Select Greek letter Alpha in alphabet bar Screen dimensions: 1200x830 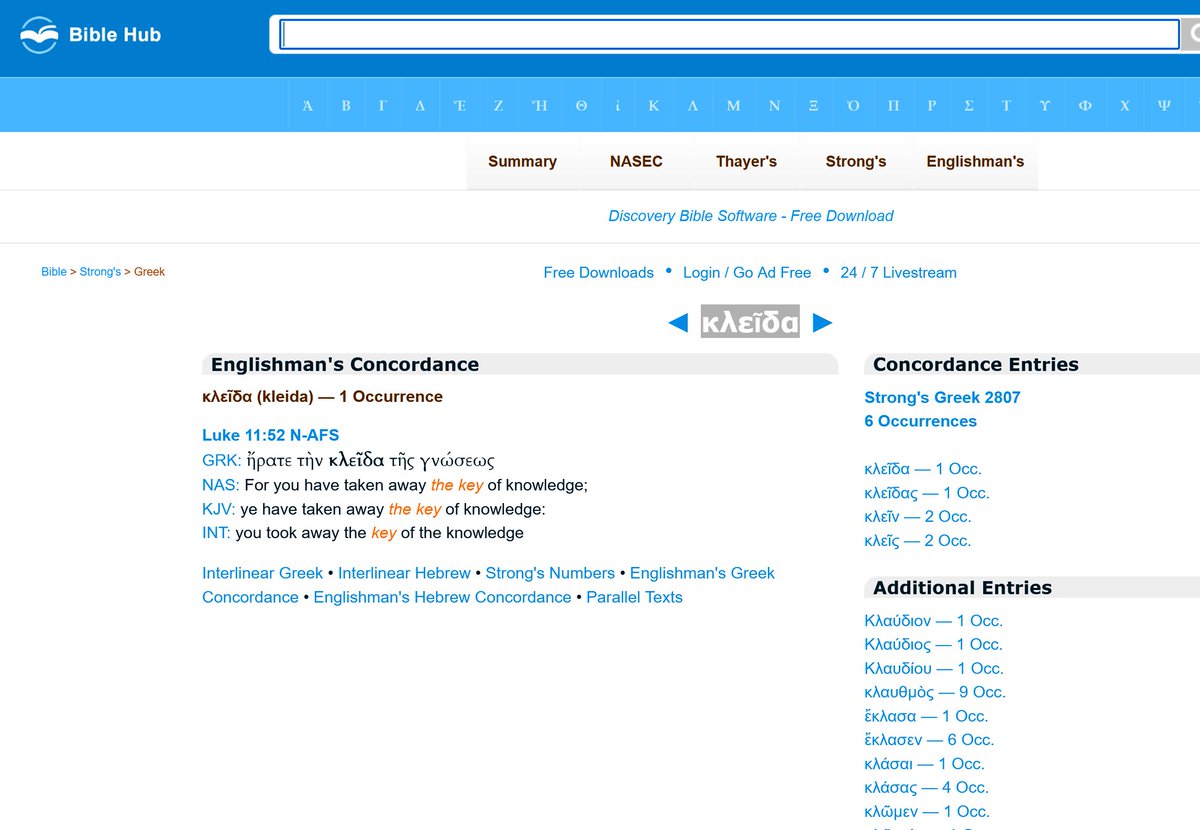click(308, 105)
